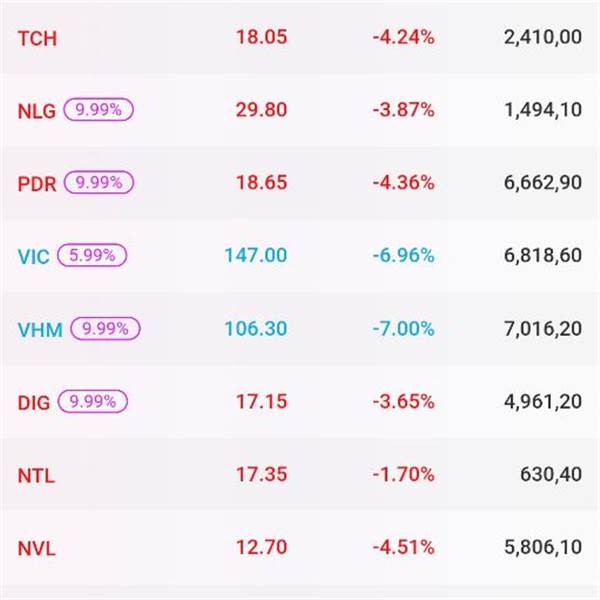Select the NLG ticker symbol

click(37, 111)
